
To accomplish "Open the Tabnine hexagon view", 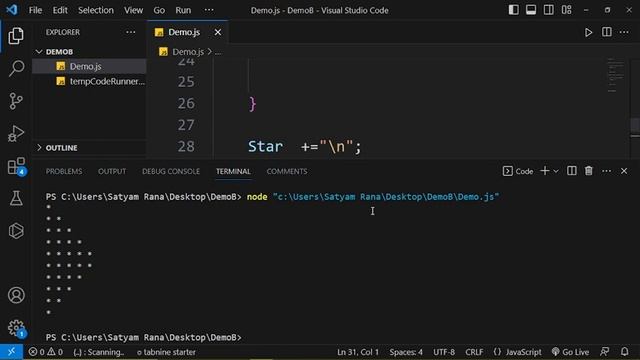I will pos(16,231).
